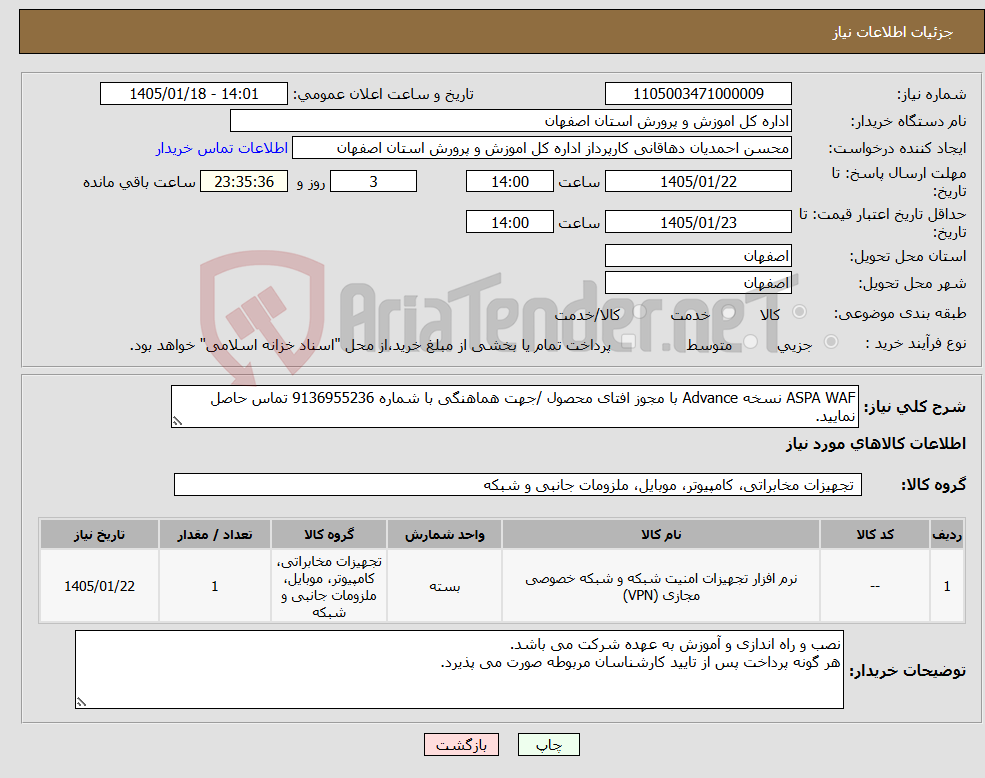The height and width of the screenshot is (778, 985).
Task: Click the payment note text about اسناد خزانه اسلامی
Action: coord(370,345)
